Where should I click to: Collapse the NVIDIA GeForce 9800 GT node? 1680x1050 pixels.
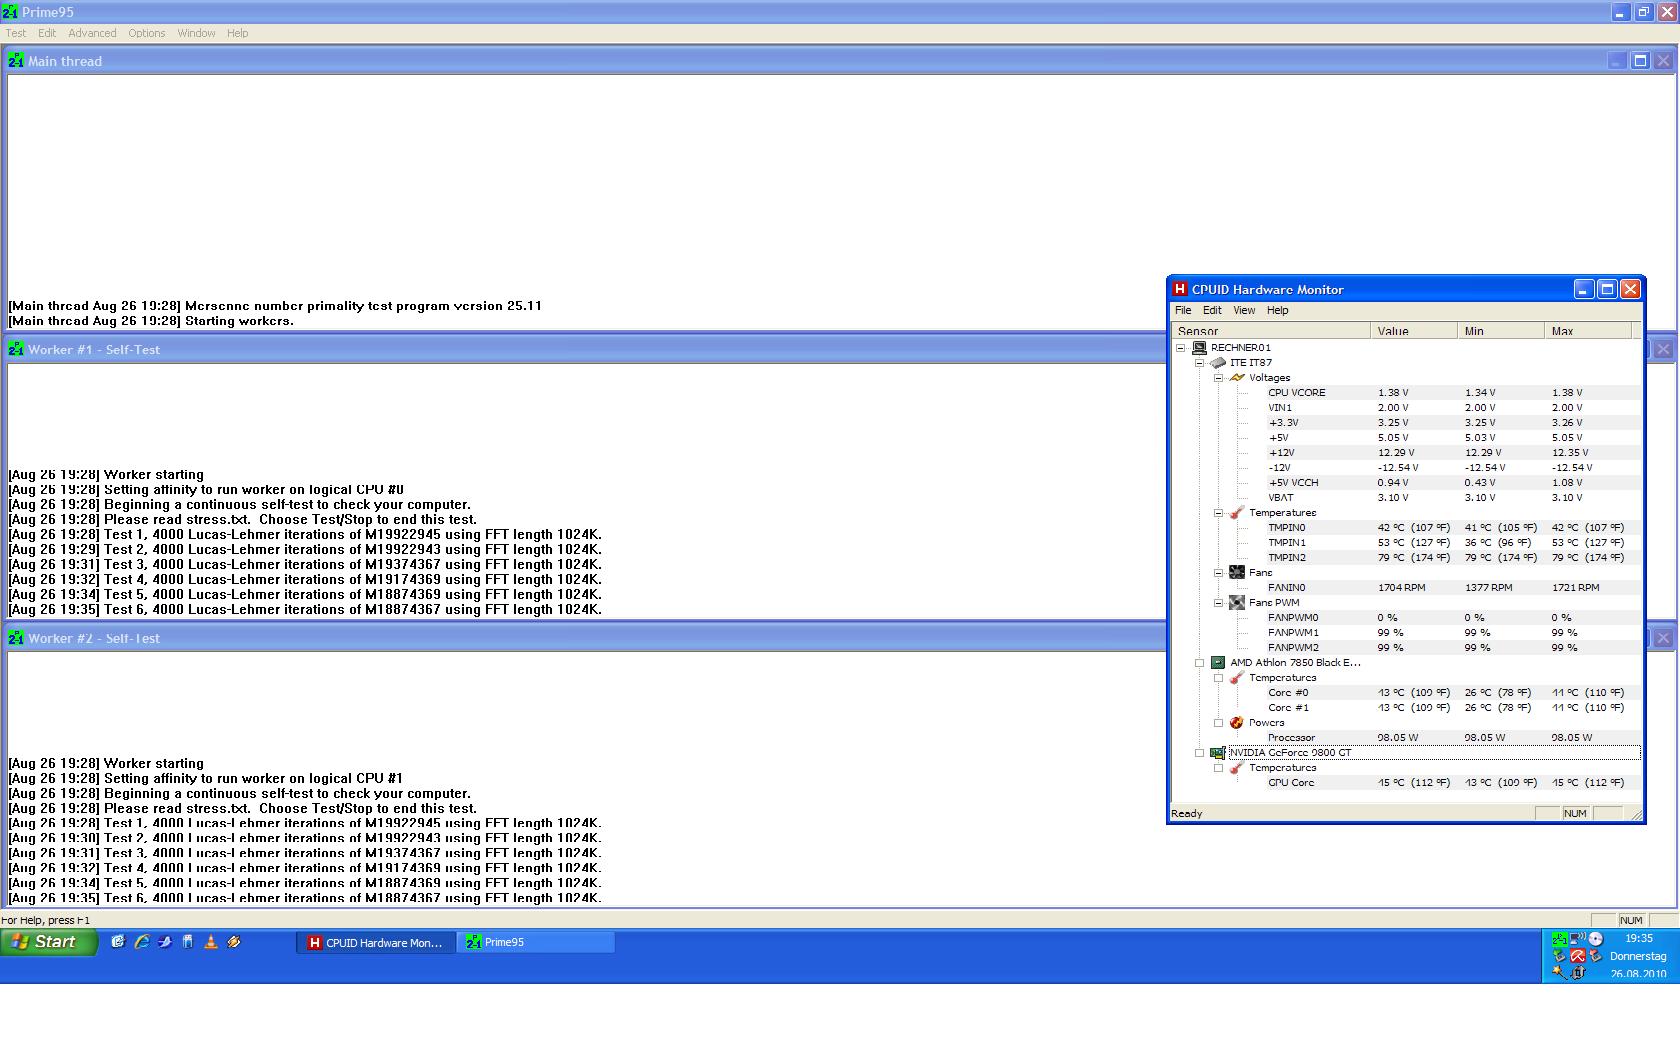1199,753
